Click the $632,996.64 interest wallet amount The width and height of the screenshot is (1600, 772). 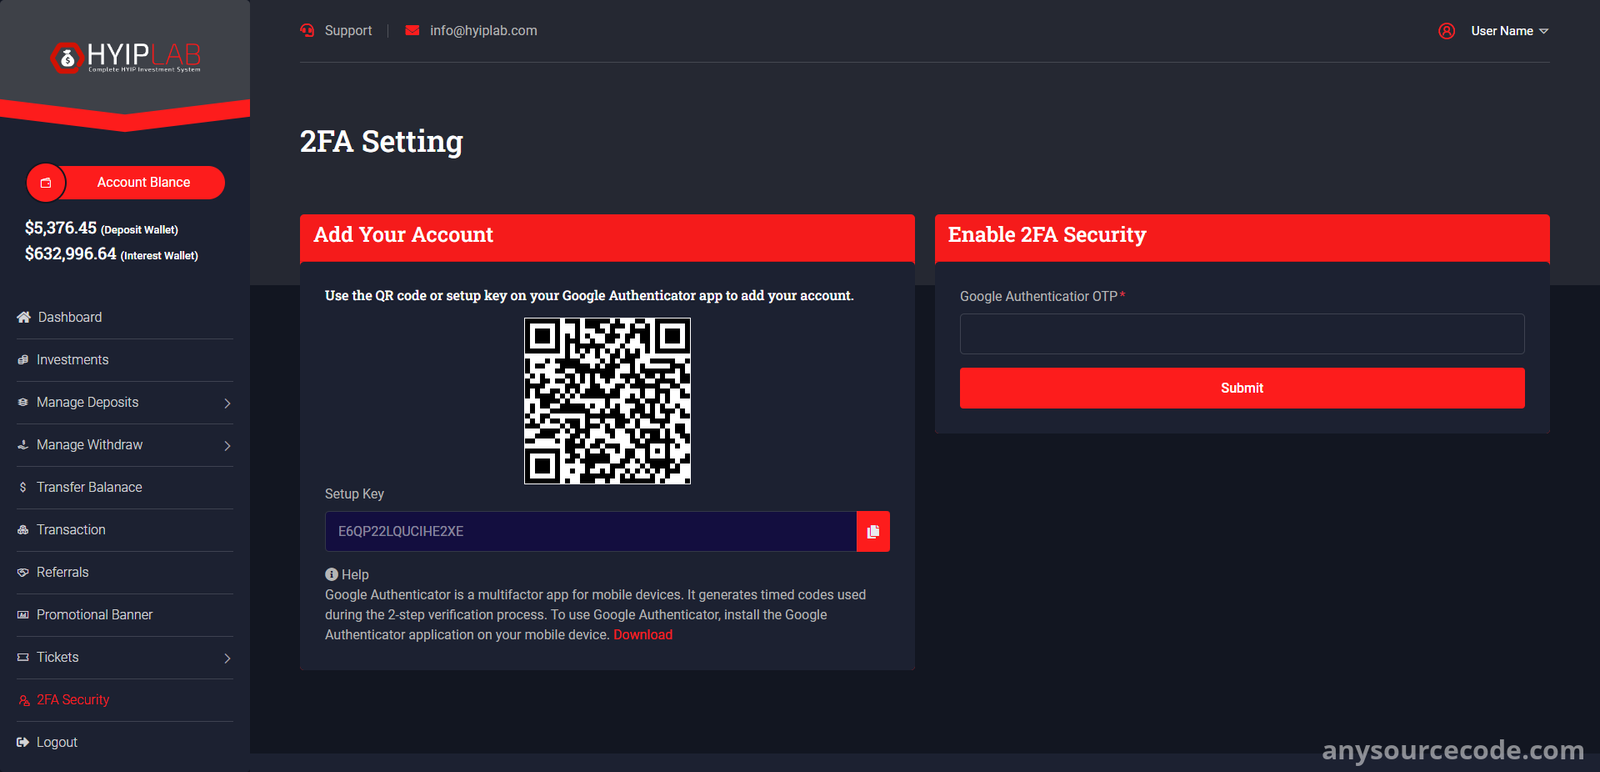(71, 254)
